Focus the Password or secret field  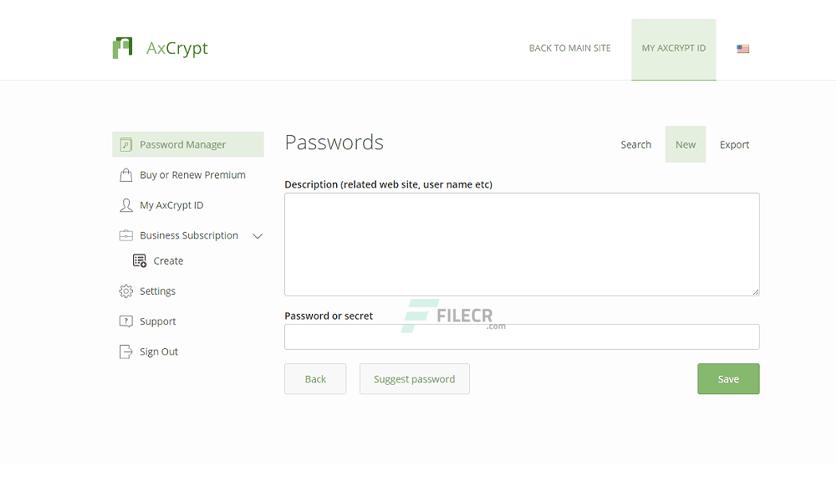[521, 337]
